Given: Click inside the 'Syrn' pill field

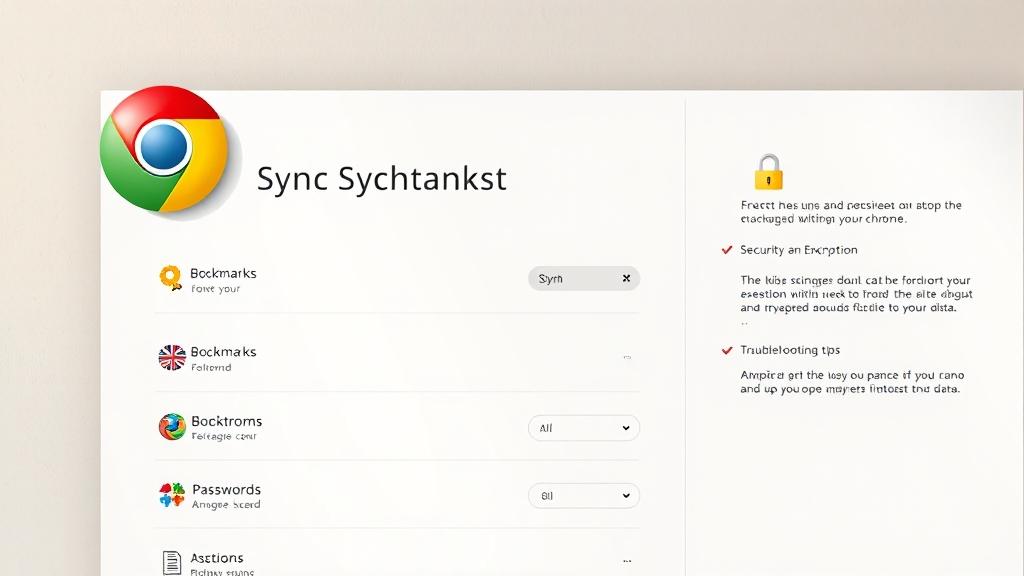Looking at the screenshot, I should (x=584, y=278).
